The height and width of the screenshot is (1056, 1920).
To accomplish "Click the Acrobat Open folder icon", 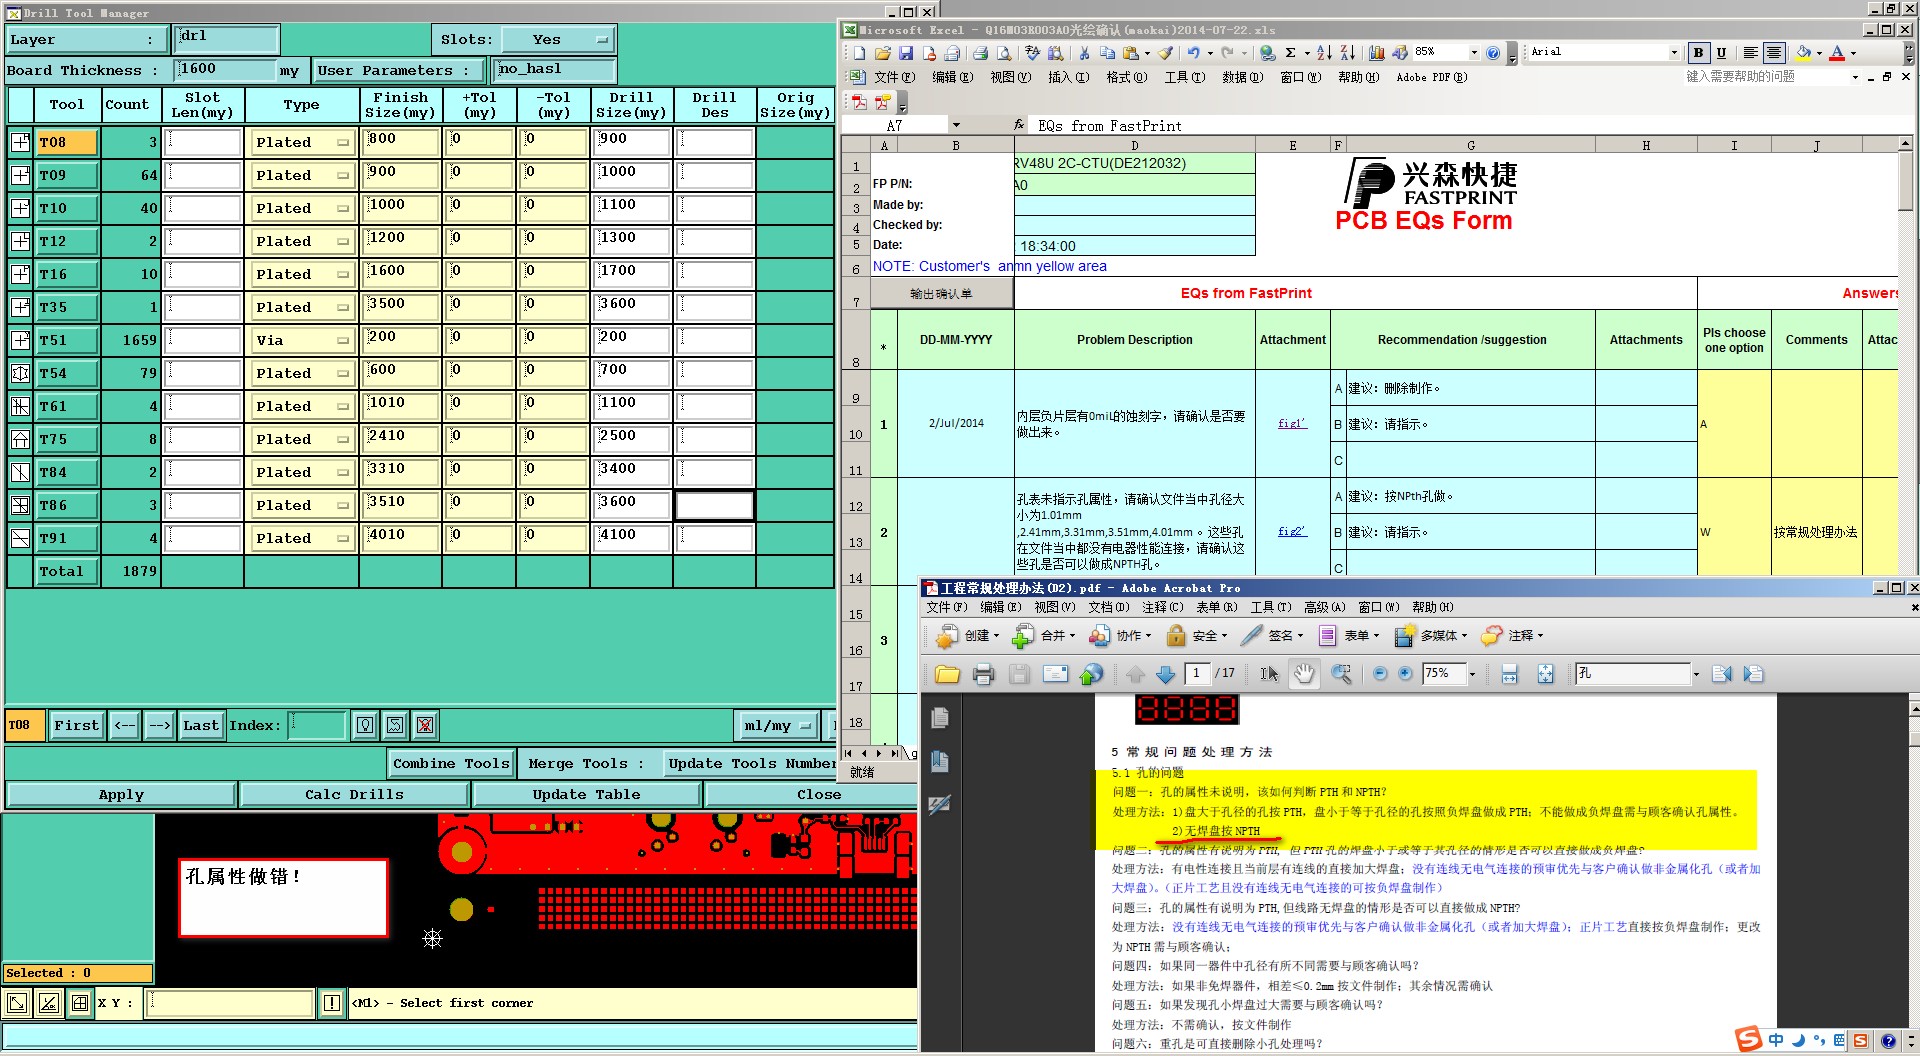I will coord(947,674).
